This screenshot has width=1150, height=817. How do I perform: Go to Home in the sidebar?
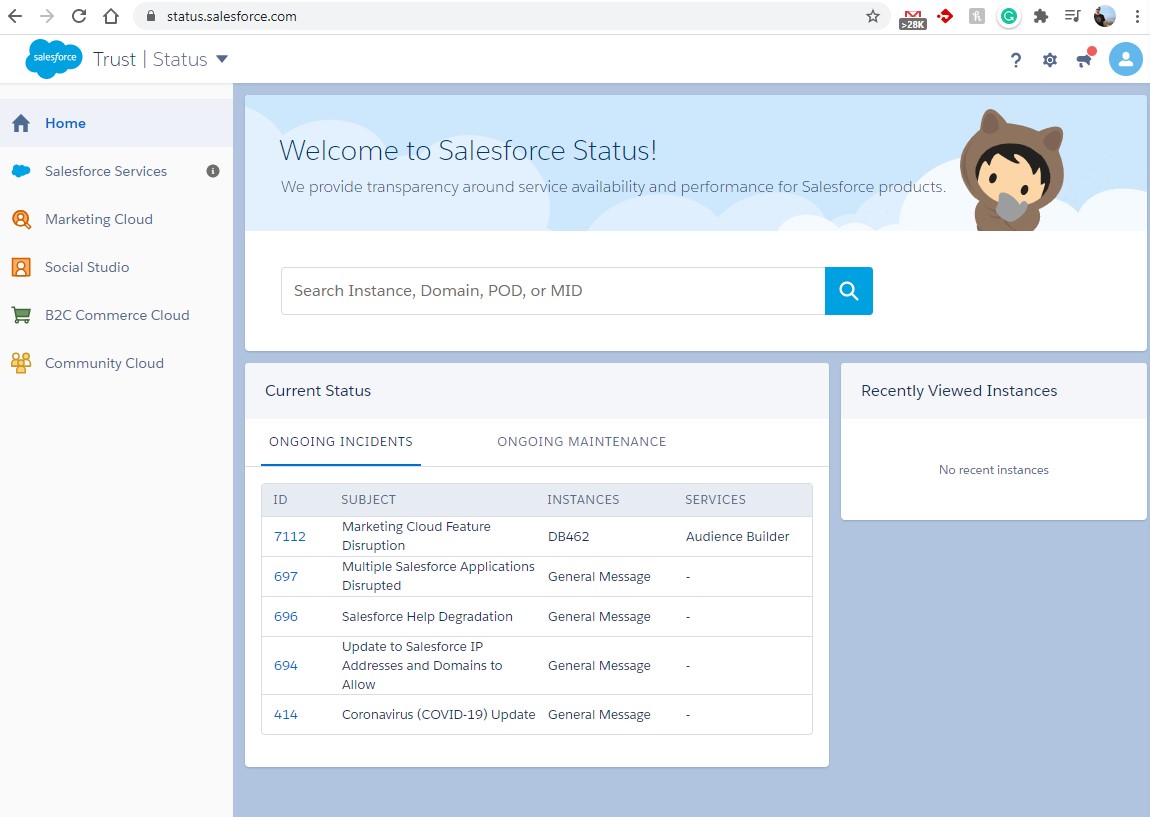pyautogui.click(x=65, y=123)
